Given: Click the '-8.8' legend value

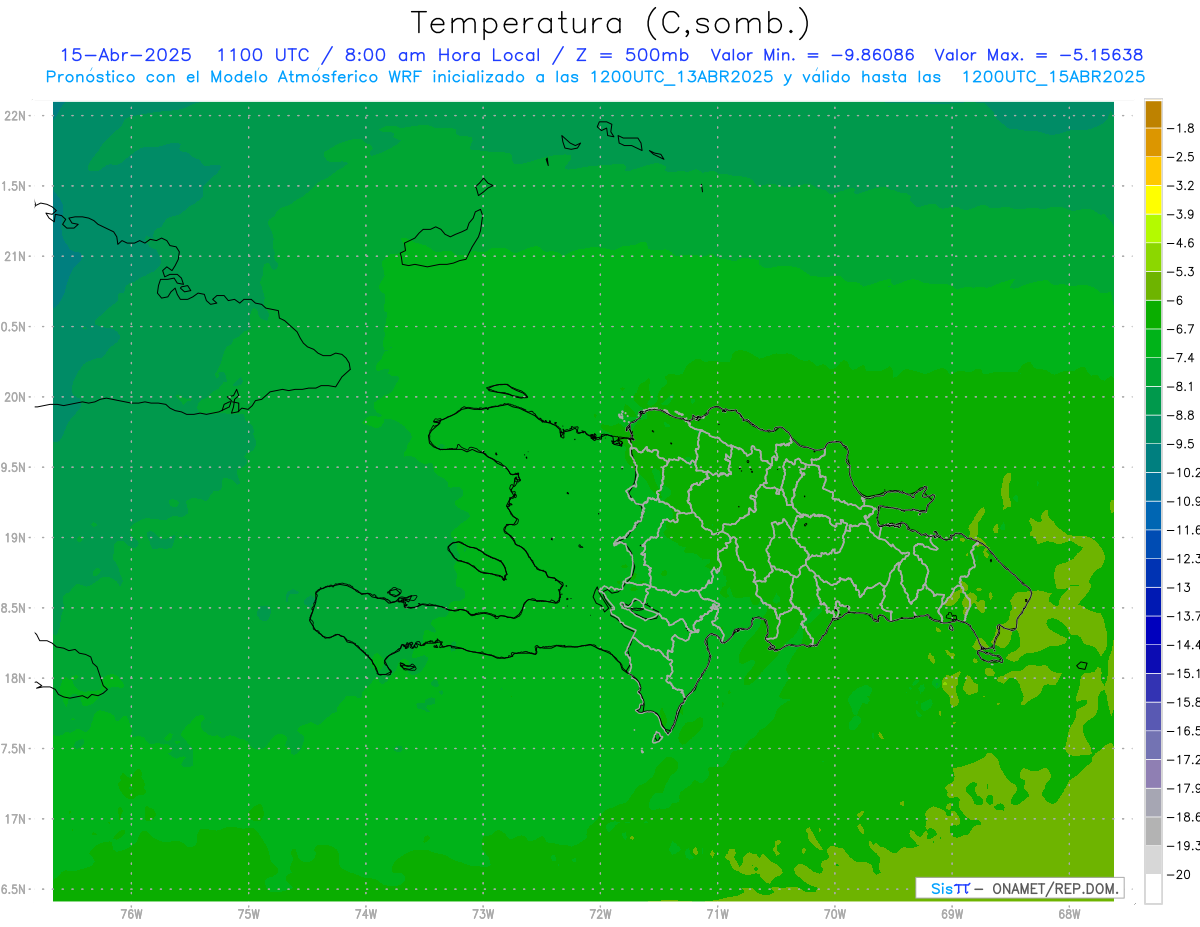Looking at the screenshot, I should click(x=1181, y=415).
